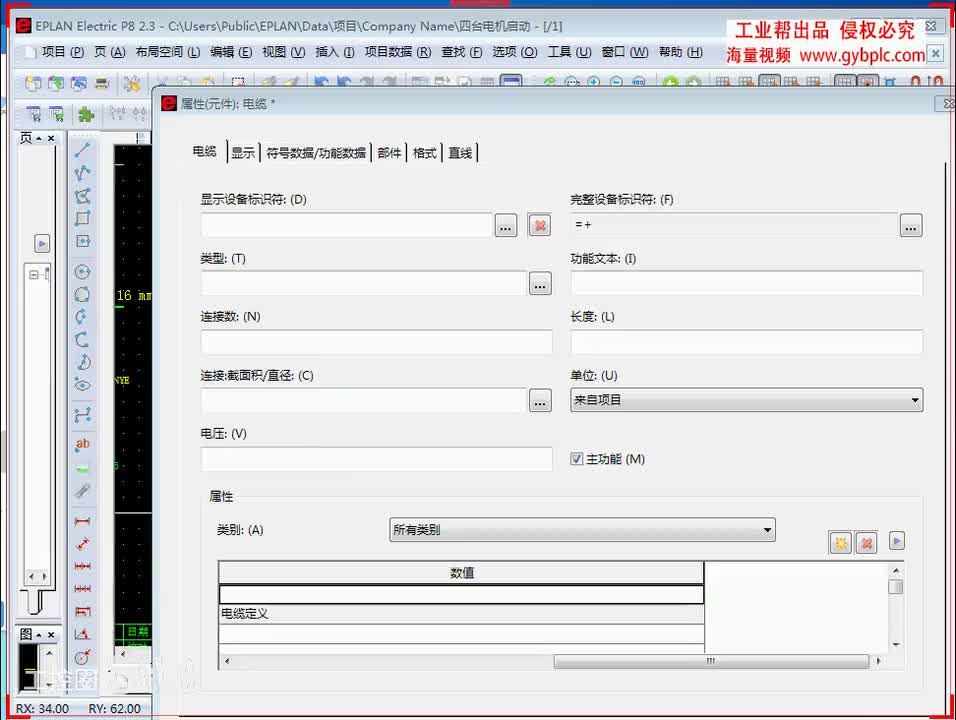Viewport: 956px width, 720px height.
Task: Click red X button beside 显示设备标识符
Action: tap(540, 226)
